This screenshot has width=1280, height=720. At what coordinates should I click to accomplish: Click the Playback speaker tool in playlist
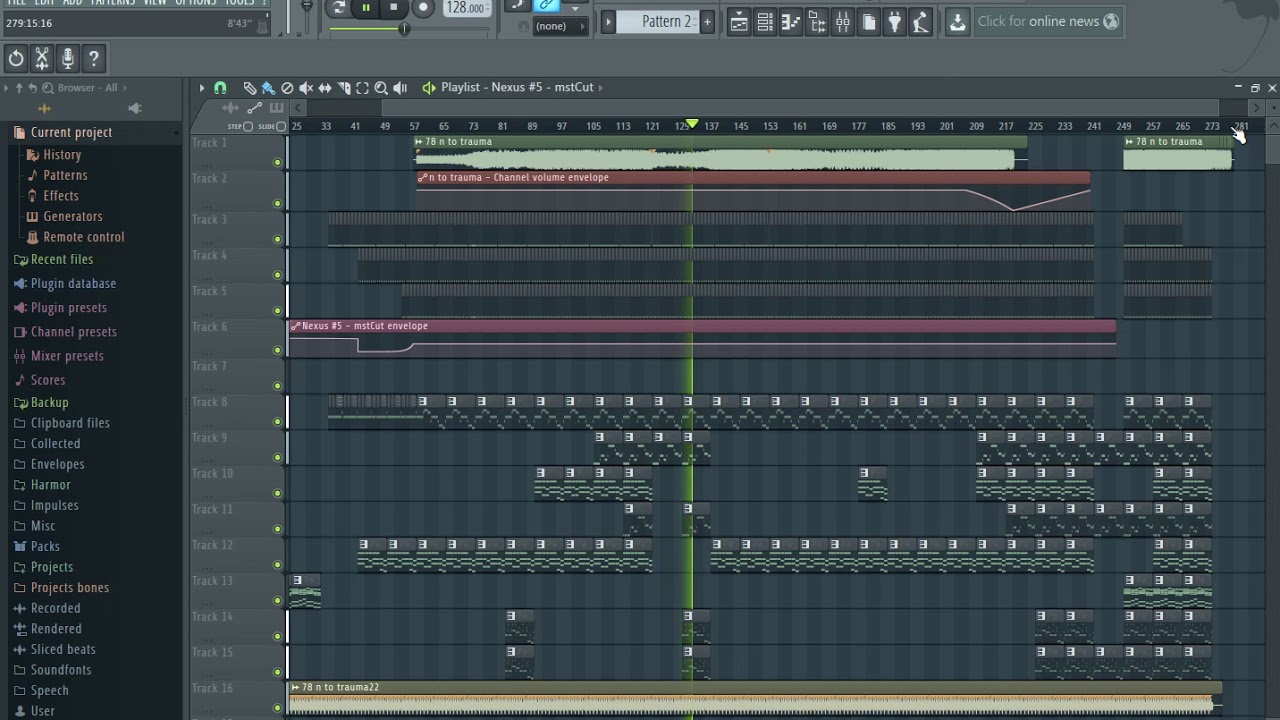click(400, 88)
